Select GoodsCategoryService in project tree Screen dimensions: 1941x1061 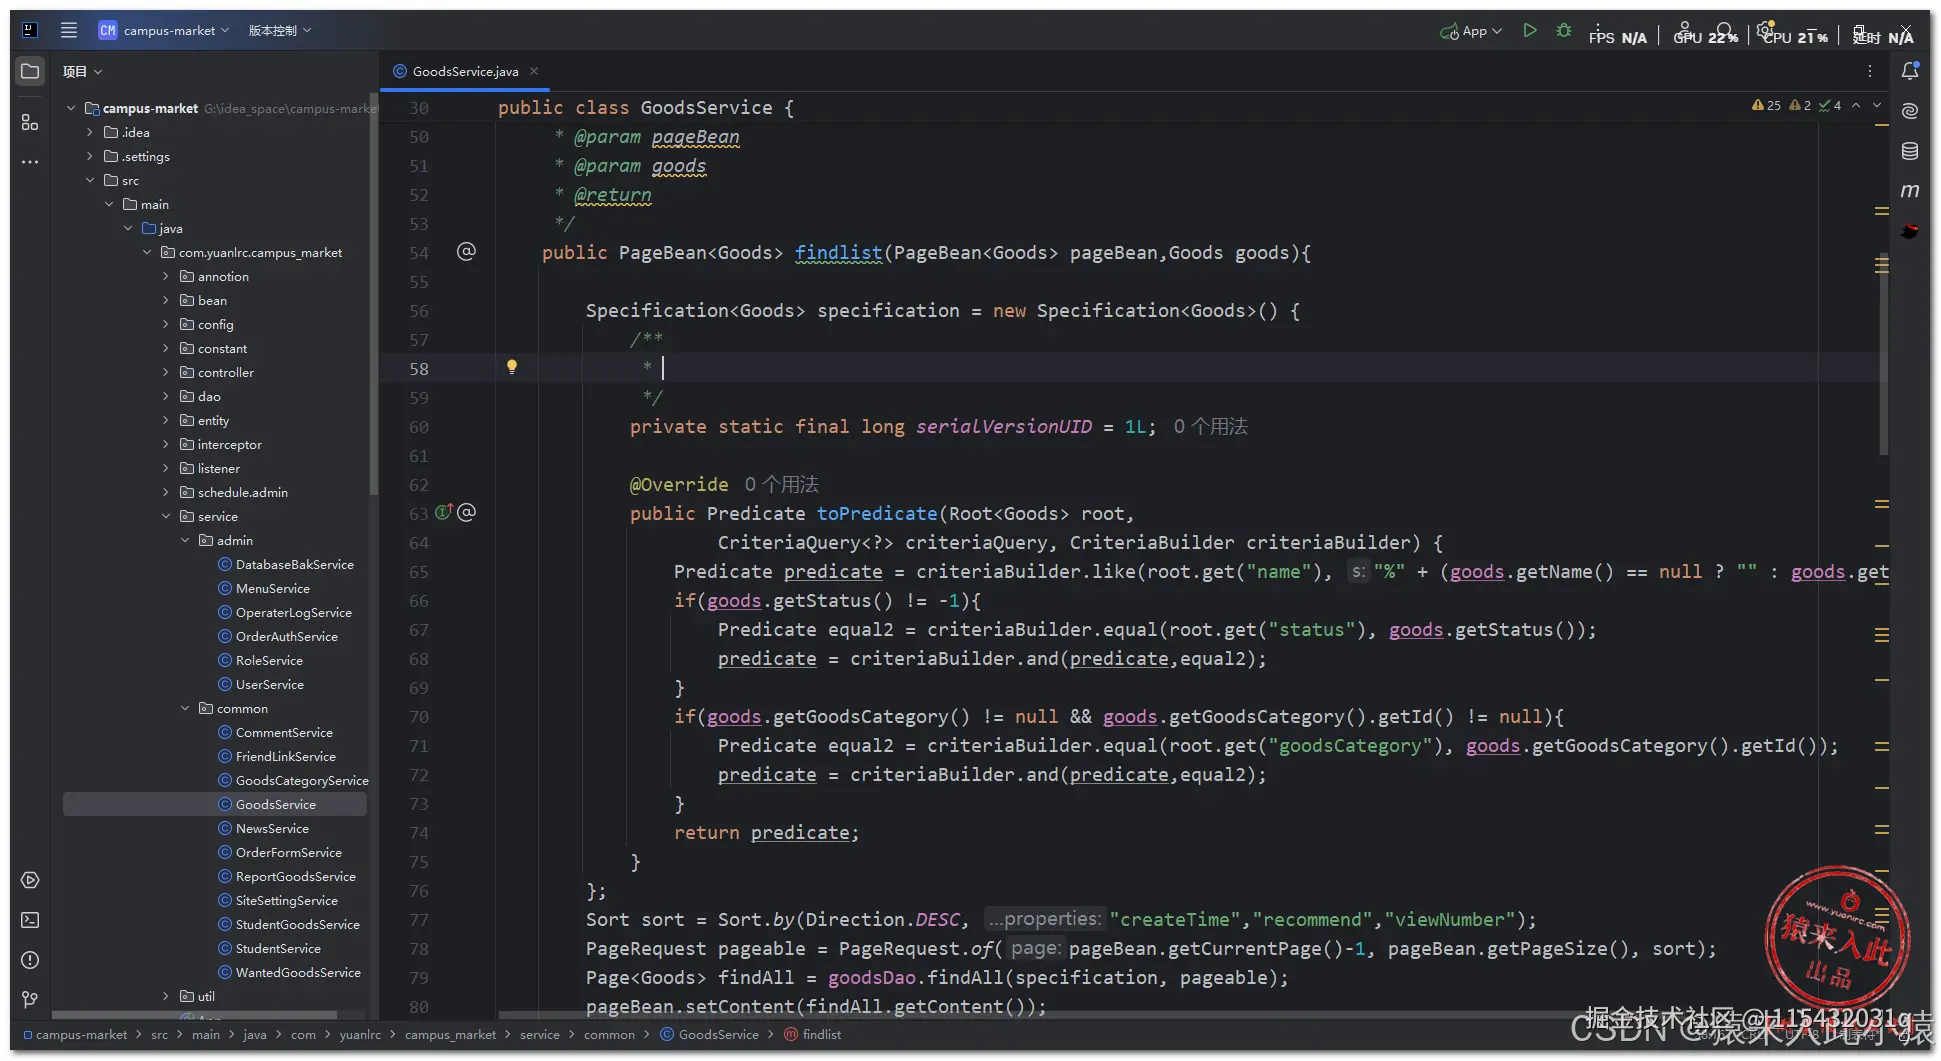(x=302, y=780)
